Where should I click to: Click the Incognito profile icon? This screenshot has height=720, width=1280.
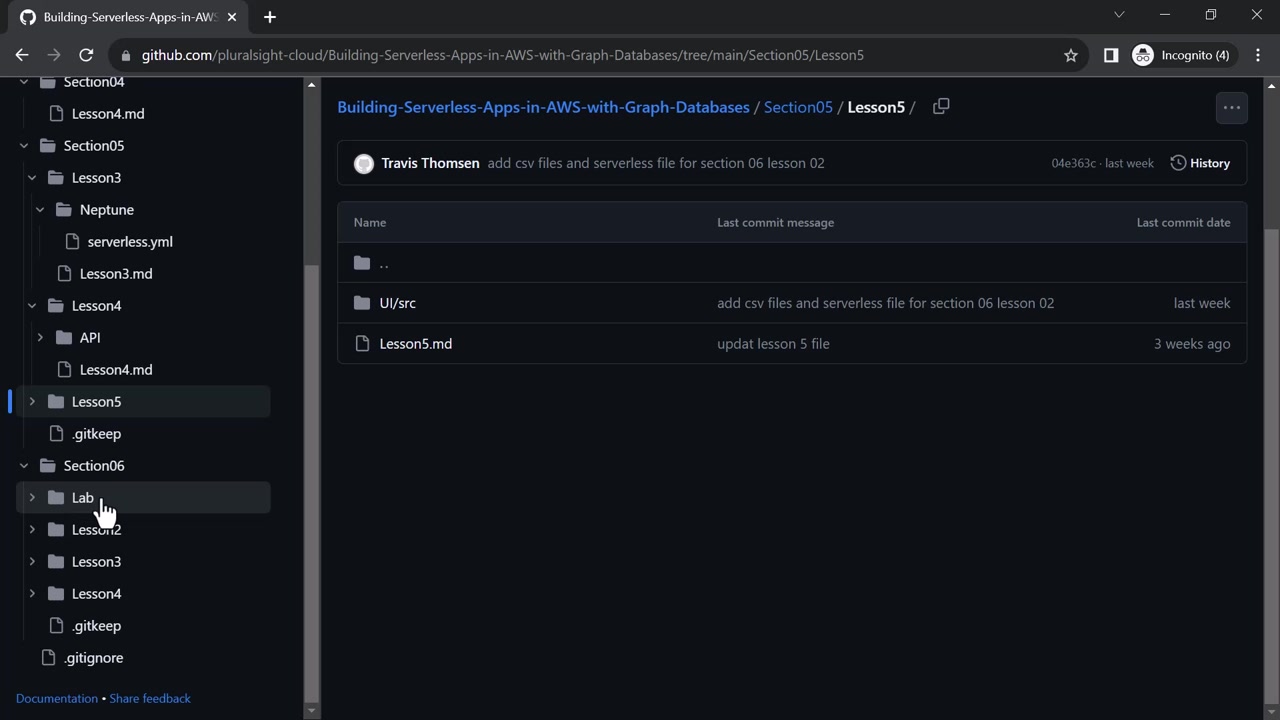coord(1143,55)
